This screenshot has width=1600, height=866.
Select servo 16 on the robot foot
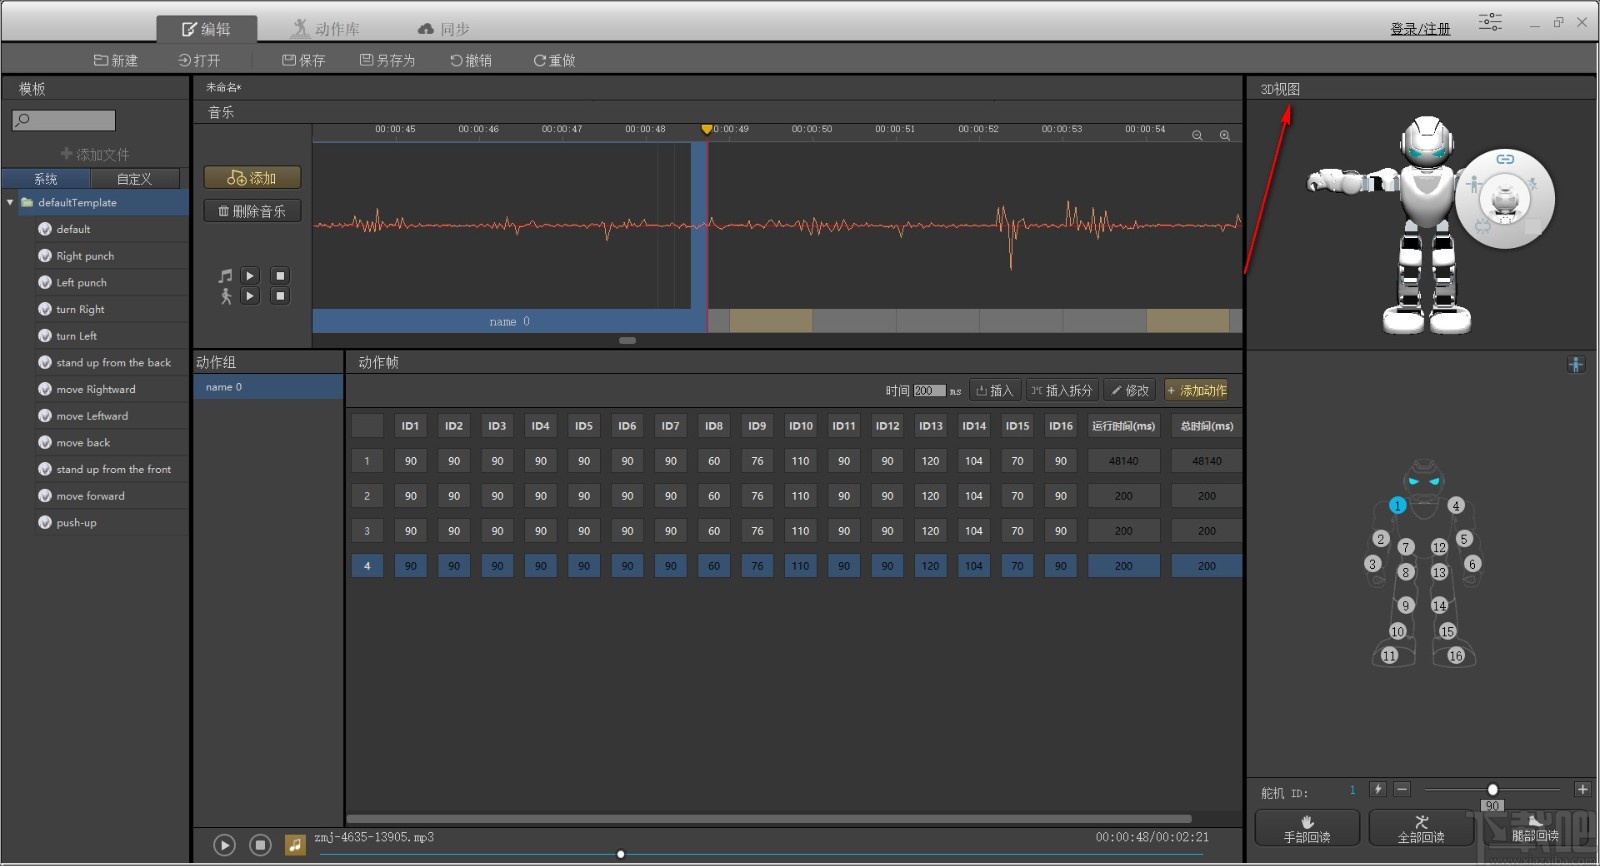pyautogui.click(x=1456, y=656)
